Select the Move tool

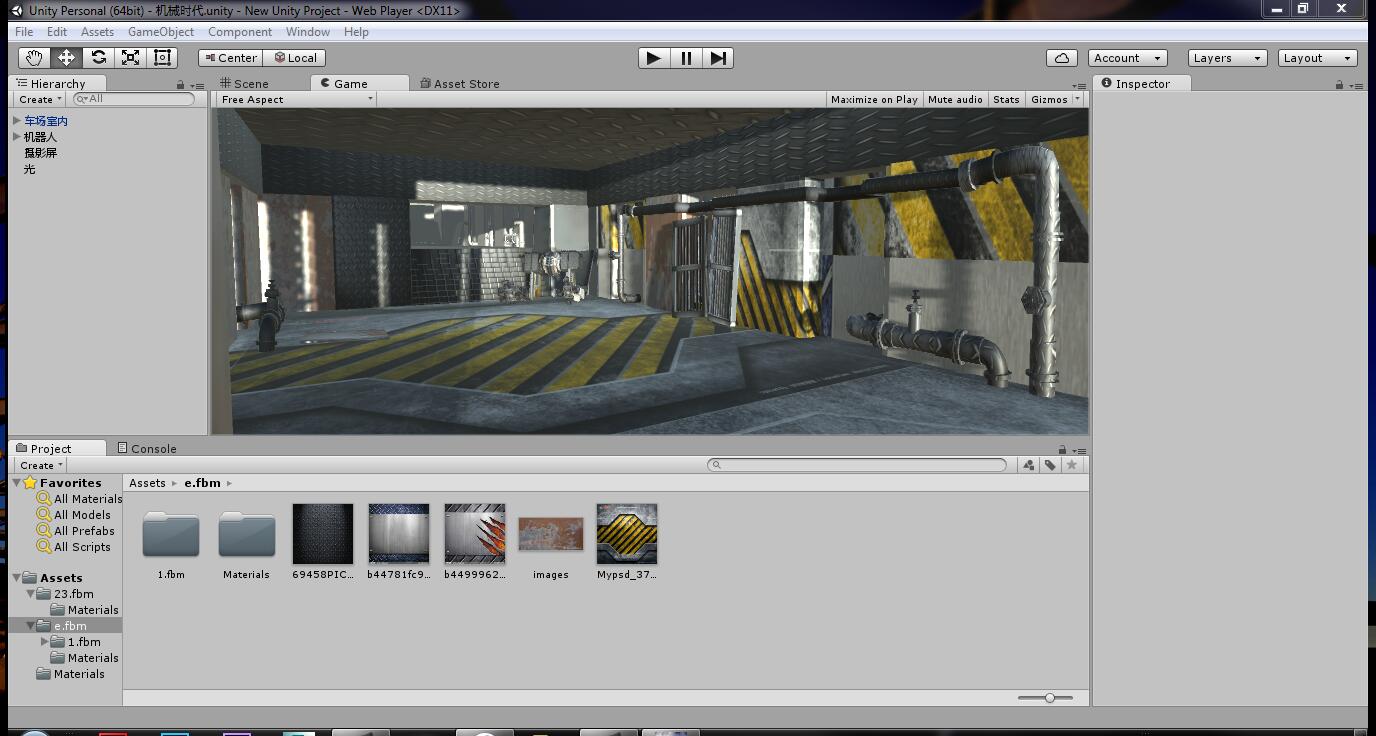pos(66,58)
